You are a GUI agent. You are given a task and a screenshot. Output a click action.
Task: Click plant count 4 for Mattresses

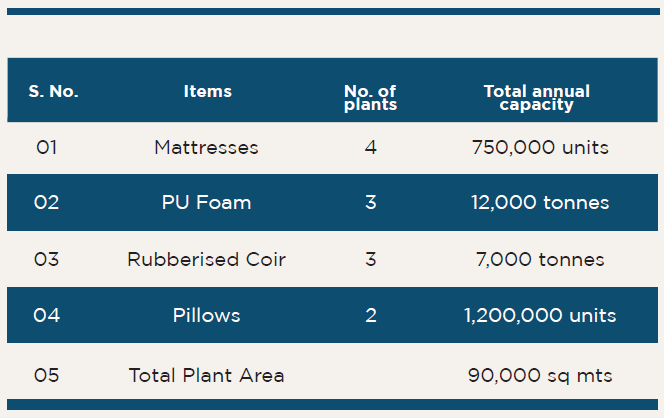[x=371, y=148]
